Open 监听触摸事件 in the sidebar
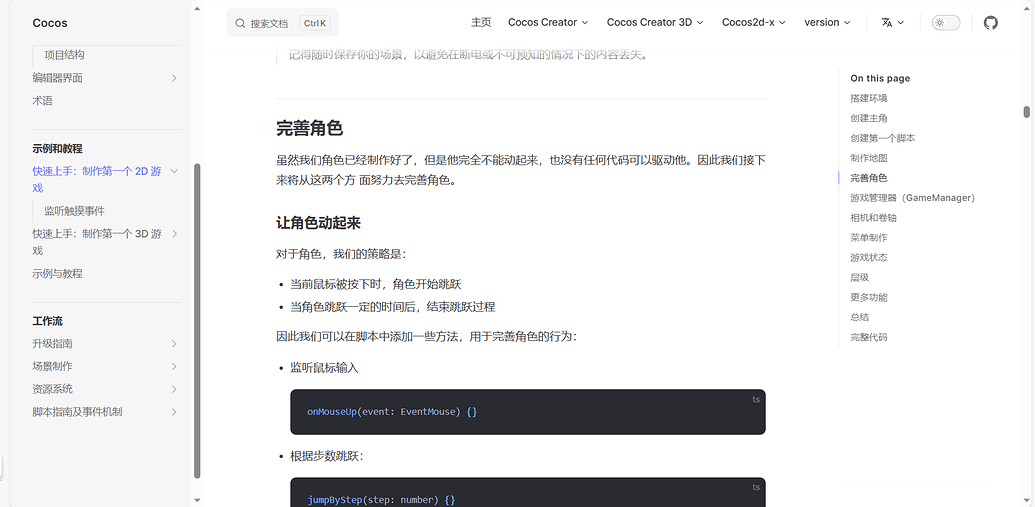This screenshot has height=507, width=1035. pos(74,211)
